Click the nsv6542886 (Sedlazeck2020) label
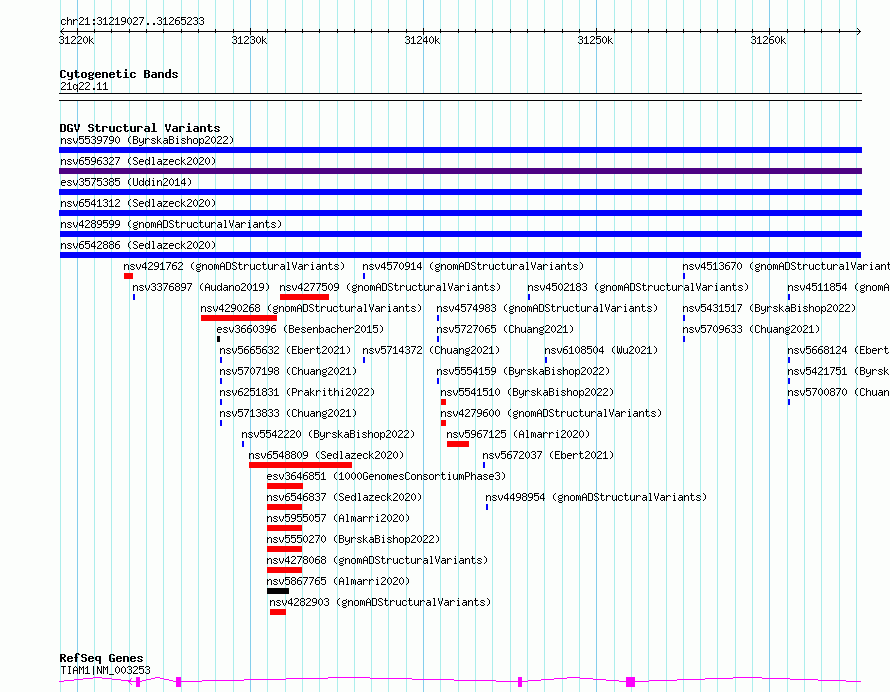 pos(138,245)
